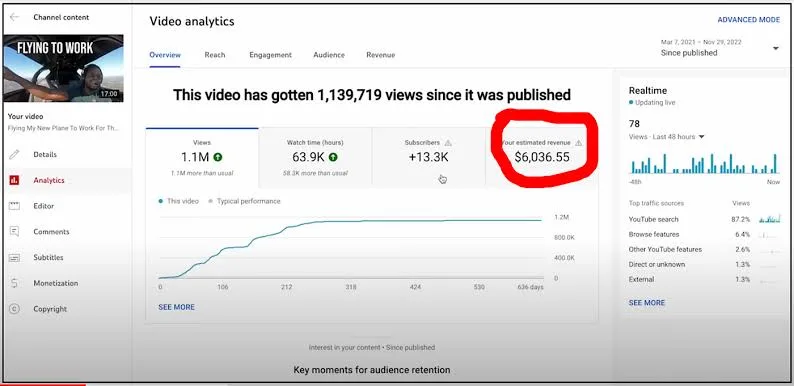This screenshot has height=386, width=794.
Task: Switch to ADVANCED MODE
Action: tap(748, 20)
